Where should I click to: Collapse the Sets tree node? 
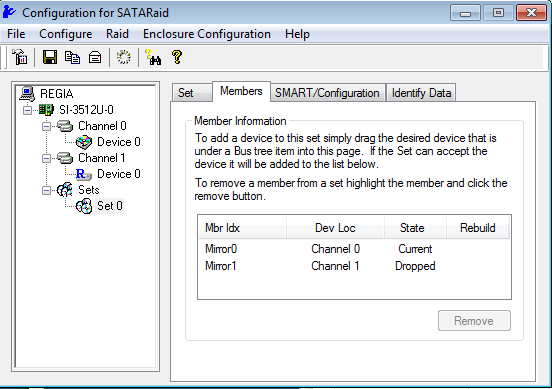(46, 190)
